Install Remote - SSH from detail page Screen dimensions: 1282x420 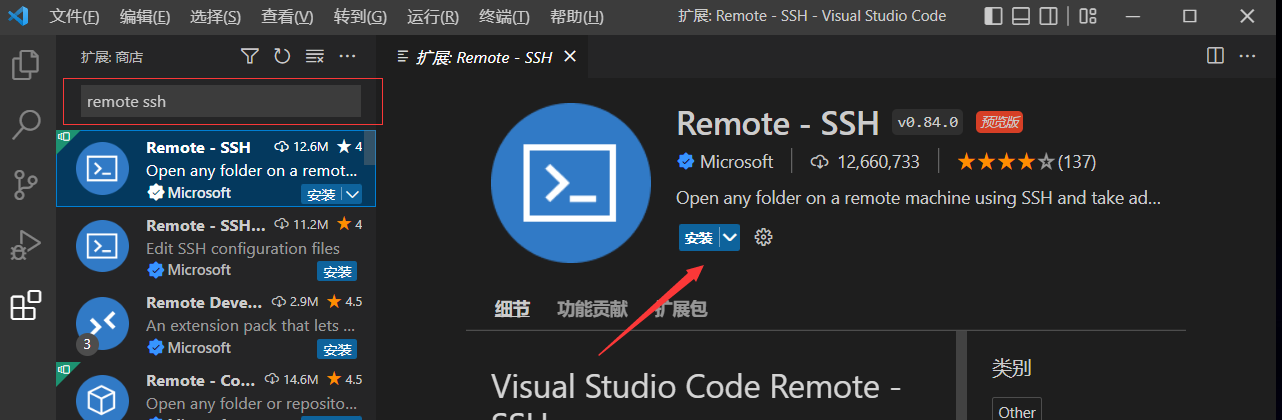(698, 237)
